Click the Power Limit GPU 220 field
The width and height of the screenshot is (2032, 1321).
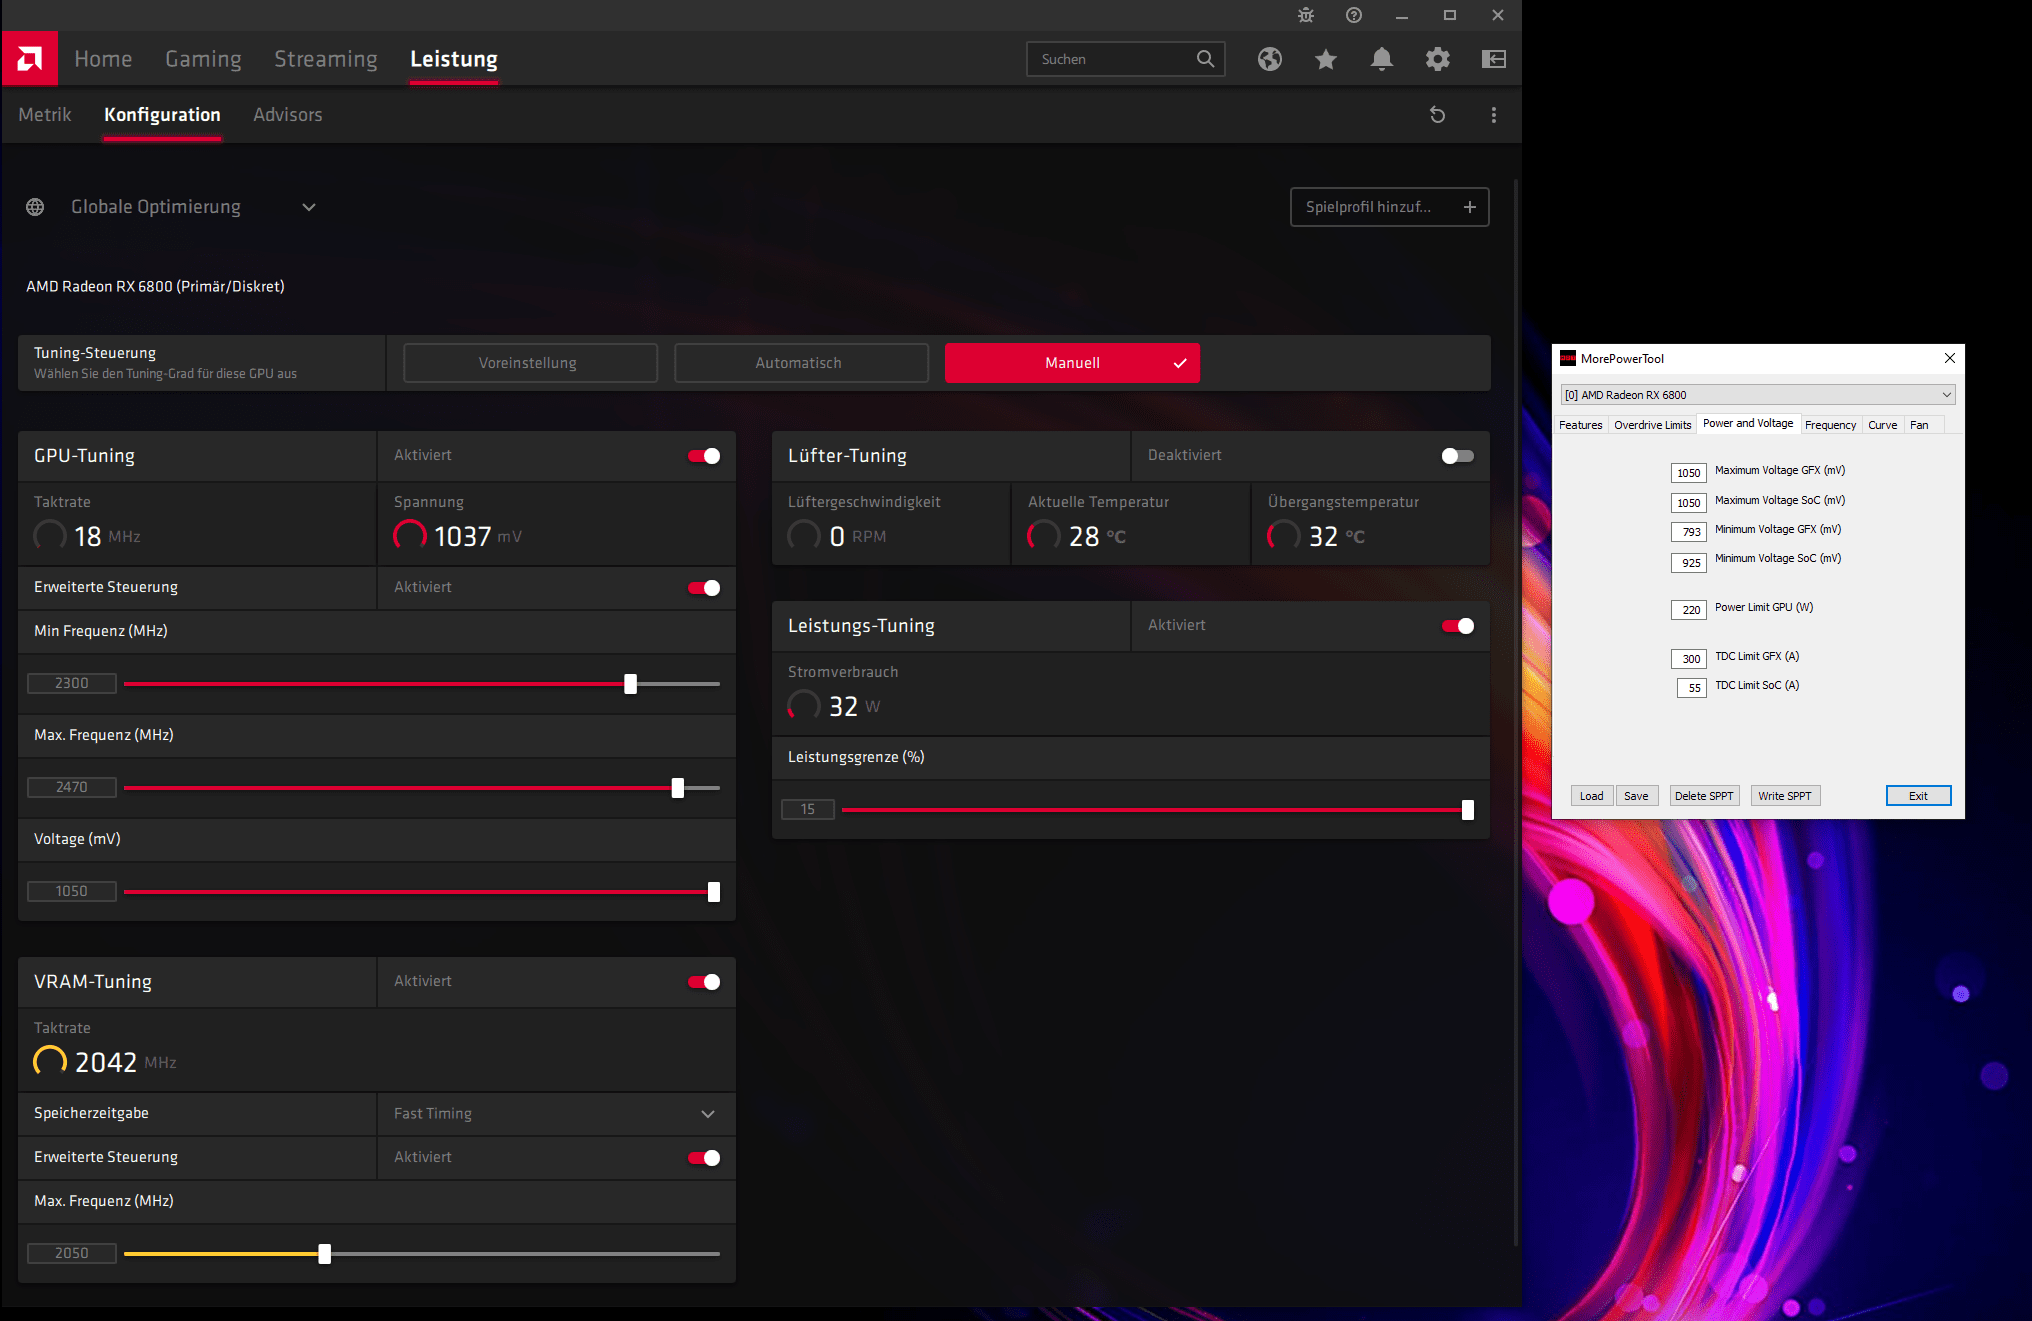click(x=1689, y=610)
